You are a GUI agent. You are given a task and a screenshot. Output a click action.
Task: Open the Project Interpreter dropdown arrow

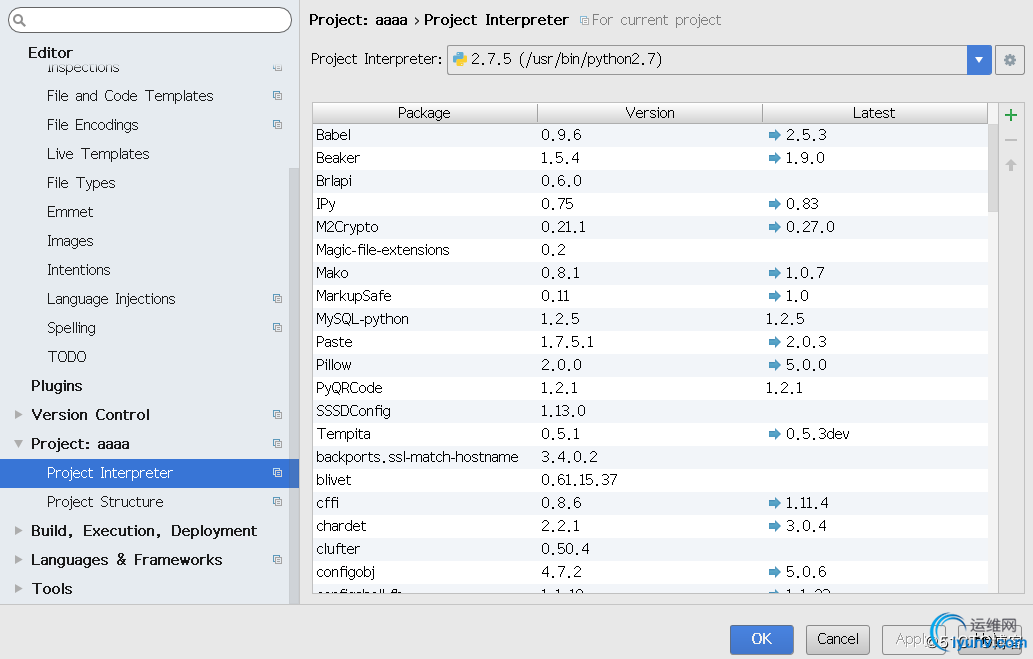[x=979, y=60]
